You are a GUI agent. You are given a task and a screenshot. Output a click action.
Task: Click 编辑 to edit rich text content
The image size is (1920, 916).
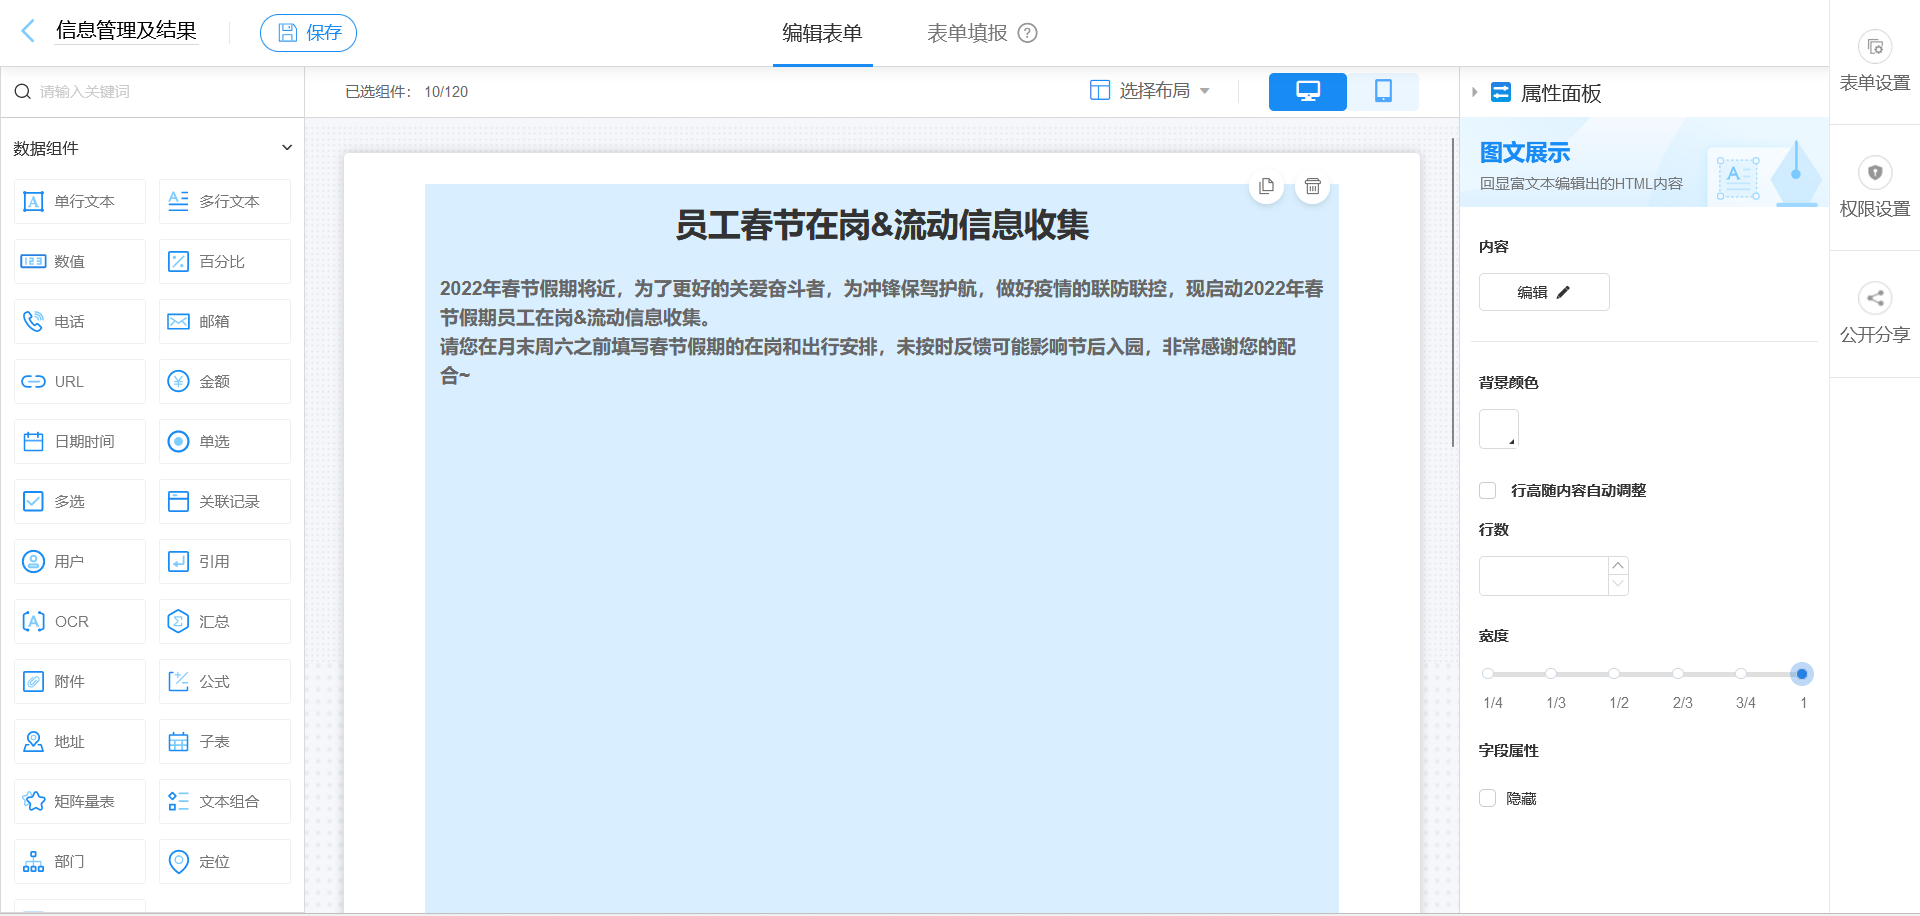(x=1543, y=291)
